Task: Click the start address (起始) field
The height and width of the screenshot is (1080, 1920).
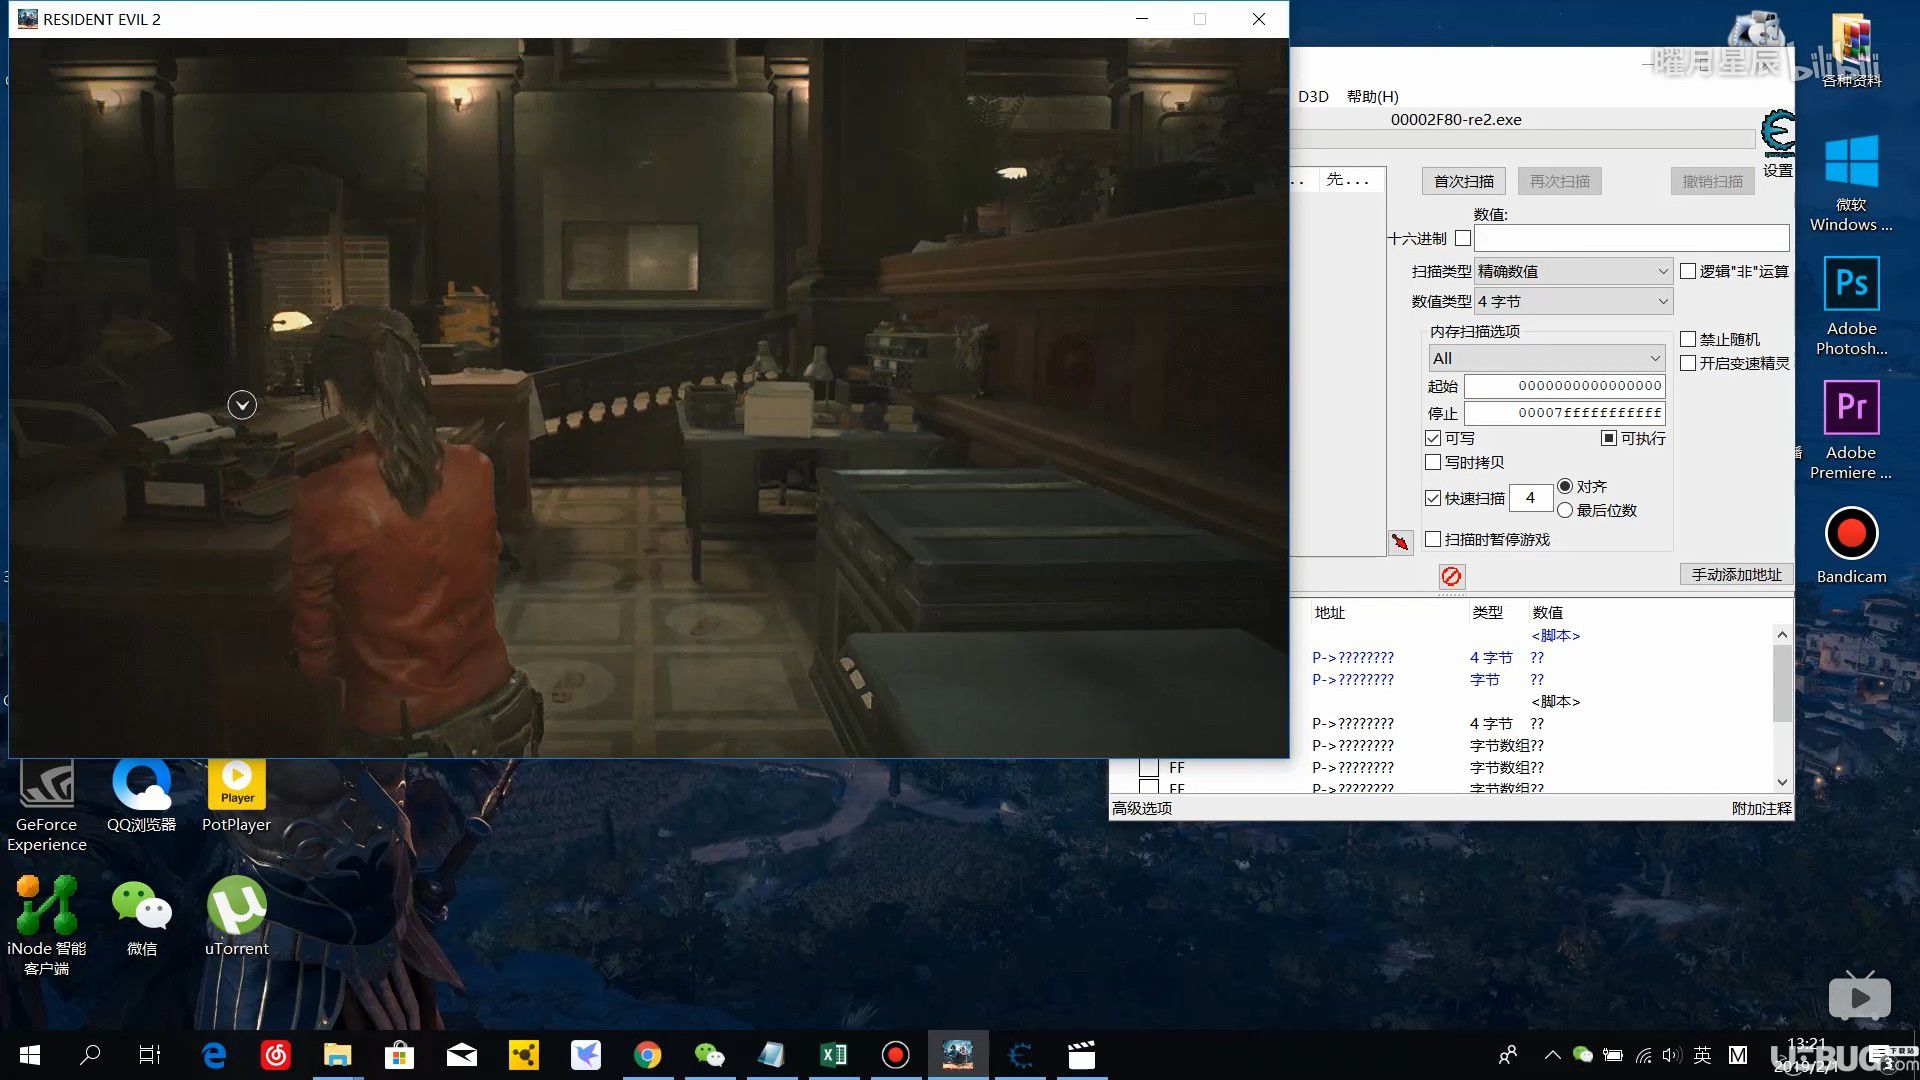Action: click(x=1565, y=386)
